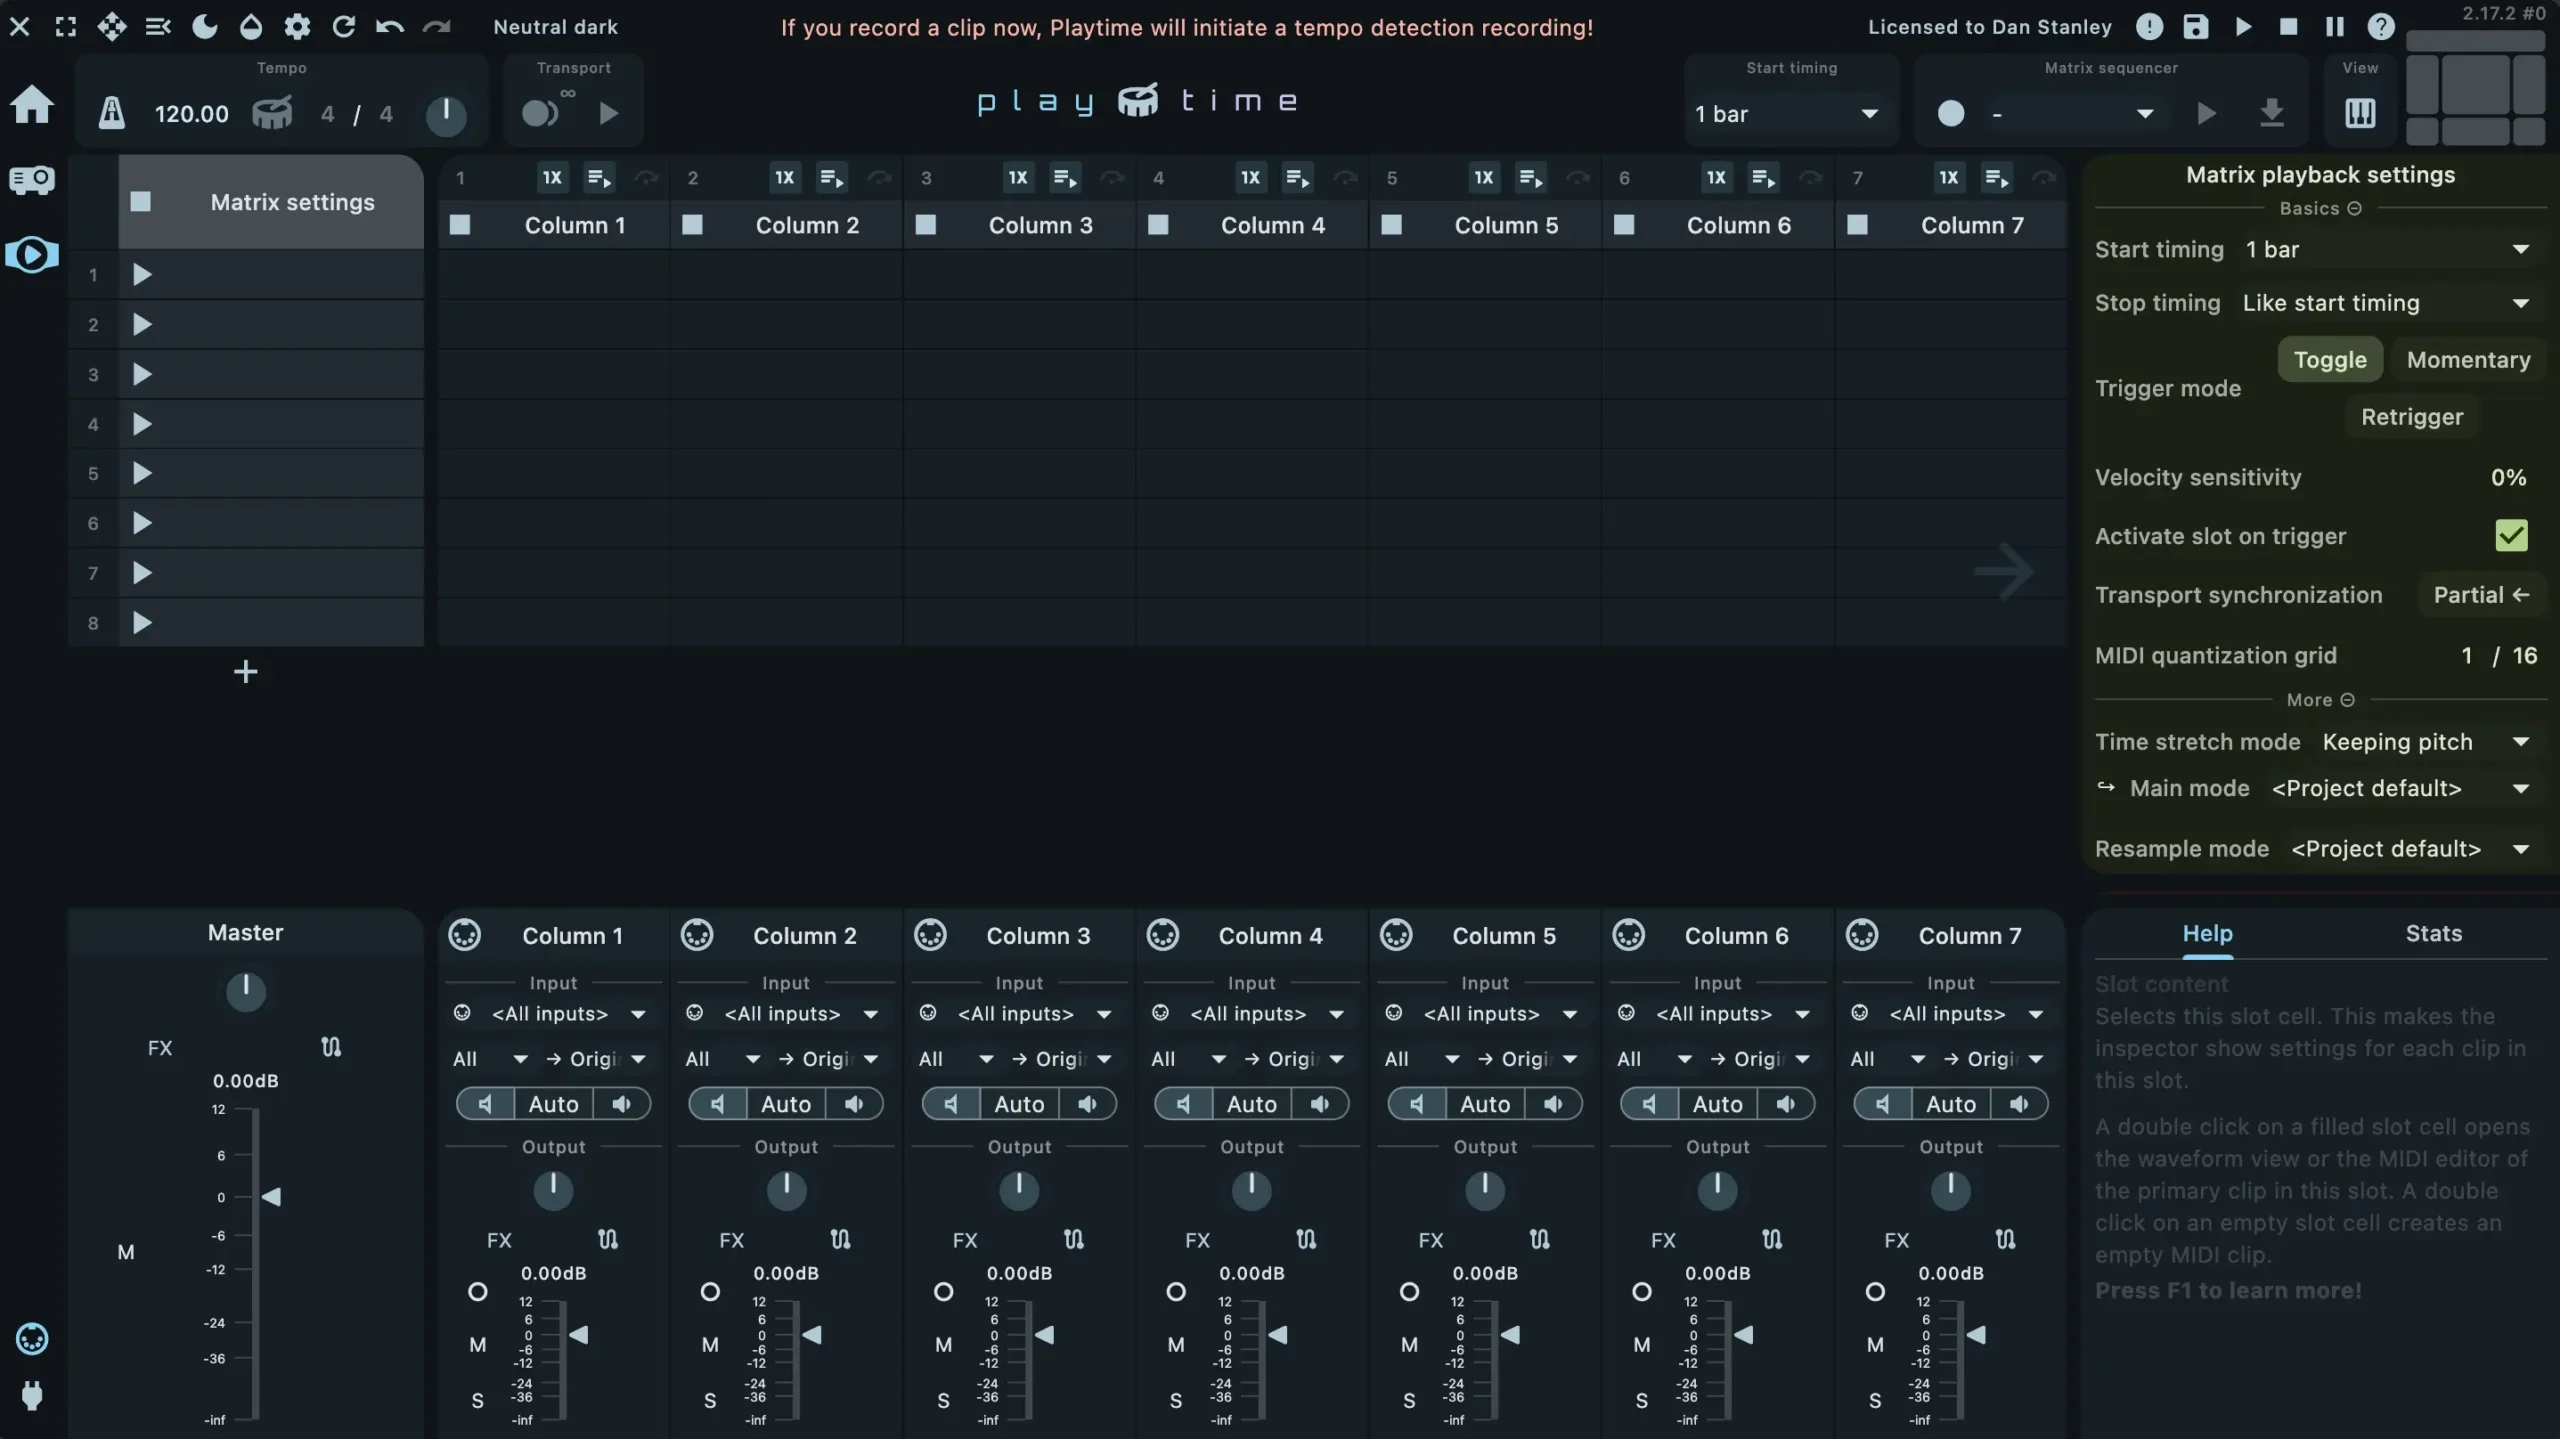Click the metronome icon in Tempo

click(x=111, y=113)
